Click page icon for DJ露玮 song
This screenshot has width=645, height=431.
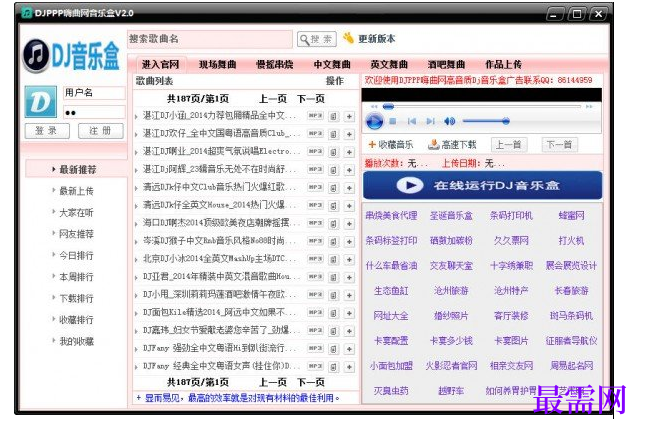[333, 331]
